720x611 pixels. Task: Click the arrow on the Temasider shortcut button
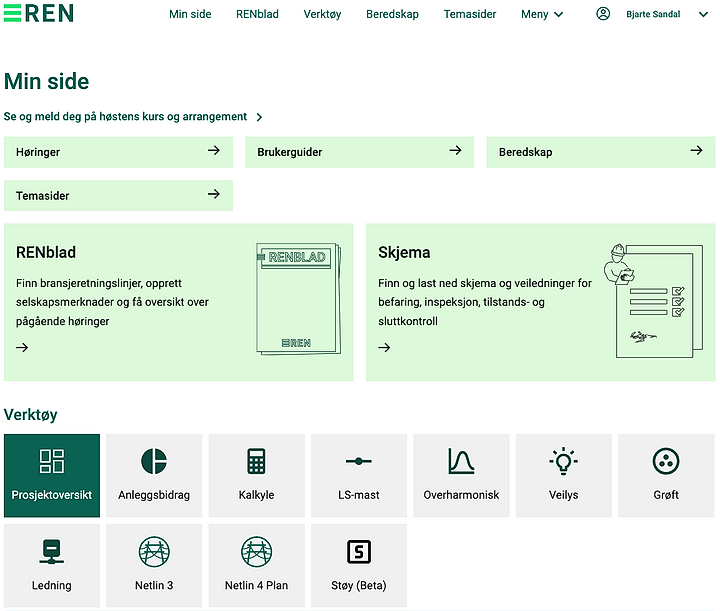point(214,194)
